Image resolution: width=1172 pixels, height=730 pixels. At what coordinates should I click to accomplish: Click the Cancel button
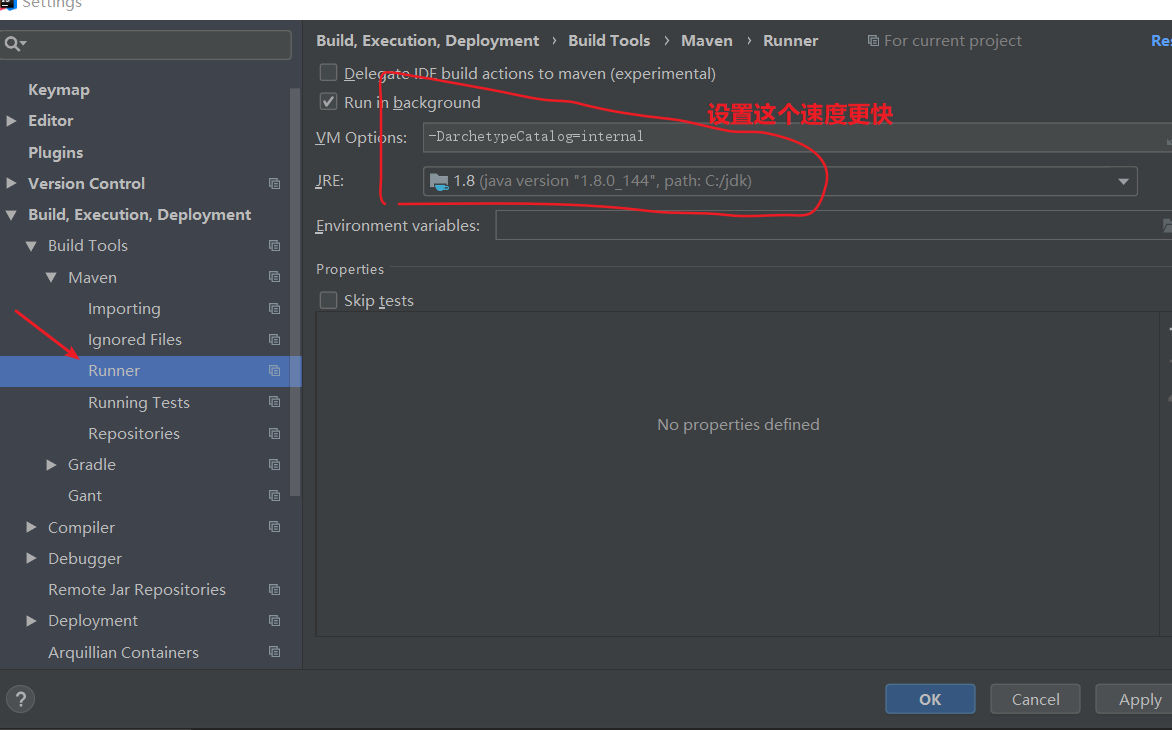coord(1035,699)
